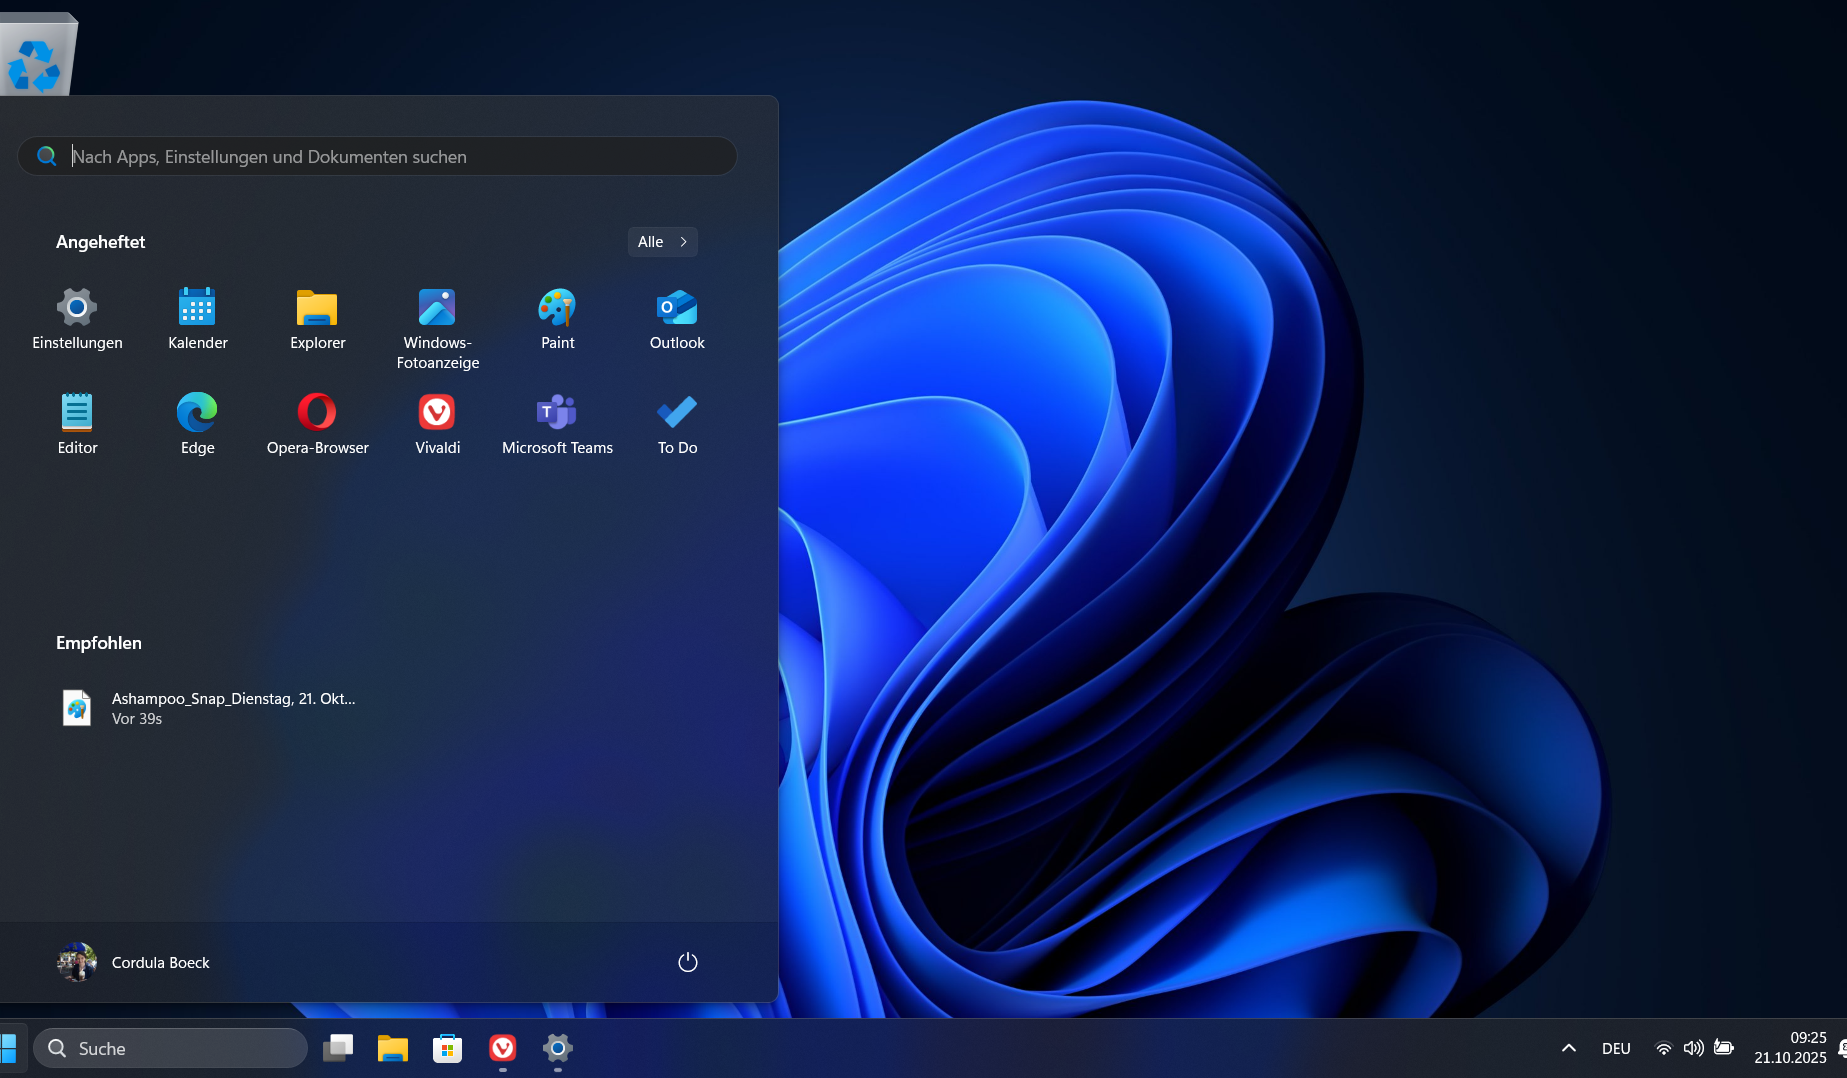Show all apps with Alle button

point(662,242)
